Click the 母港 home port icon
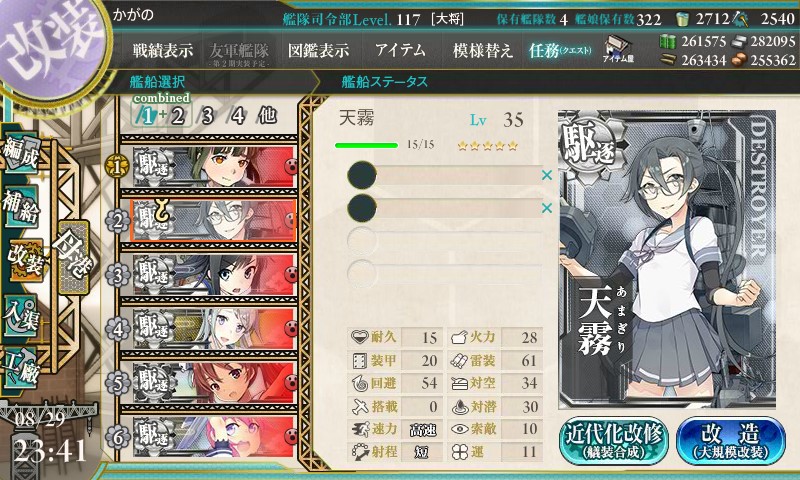This screenshot has height=480, width=800. click(73, 257)
